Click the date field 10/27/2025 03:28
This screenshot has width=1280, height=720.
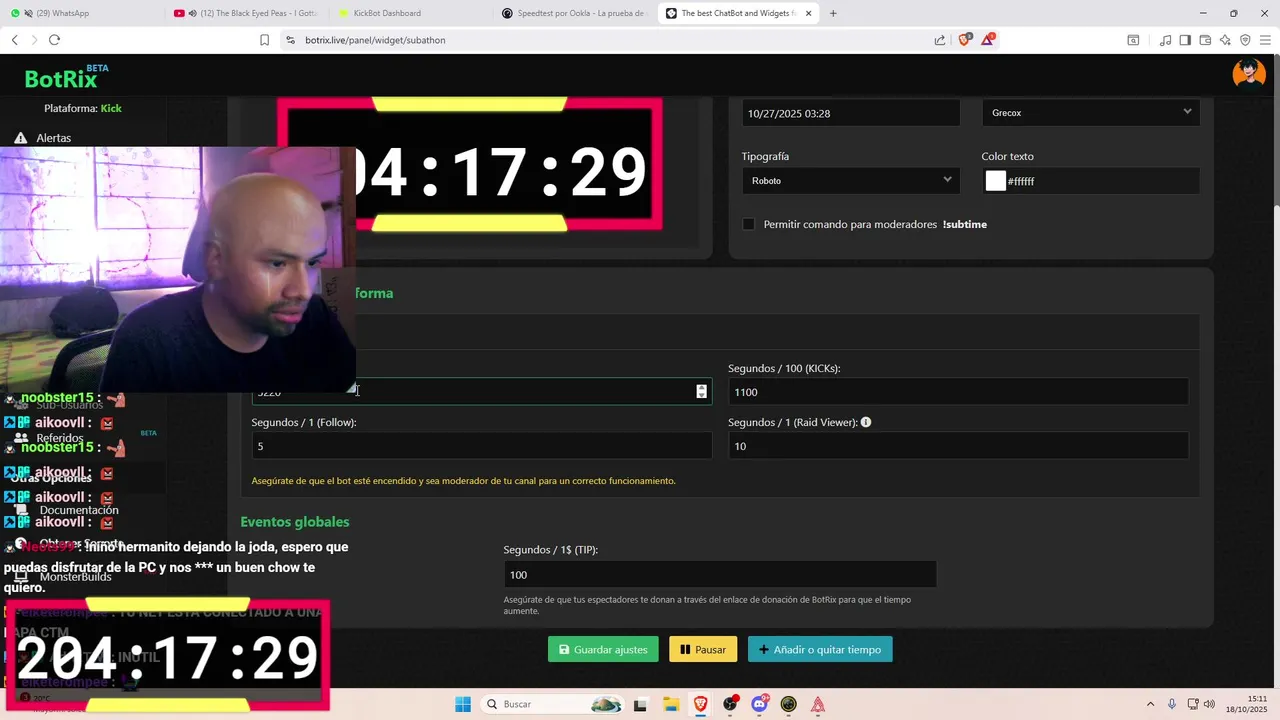tap(851, 113)
